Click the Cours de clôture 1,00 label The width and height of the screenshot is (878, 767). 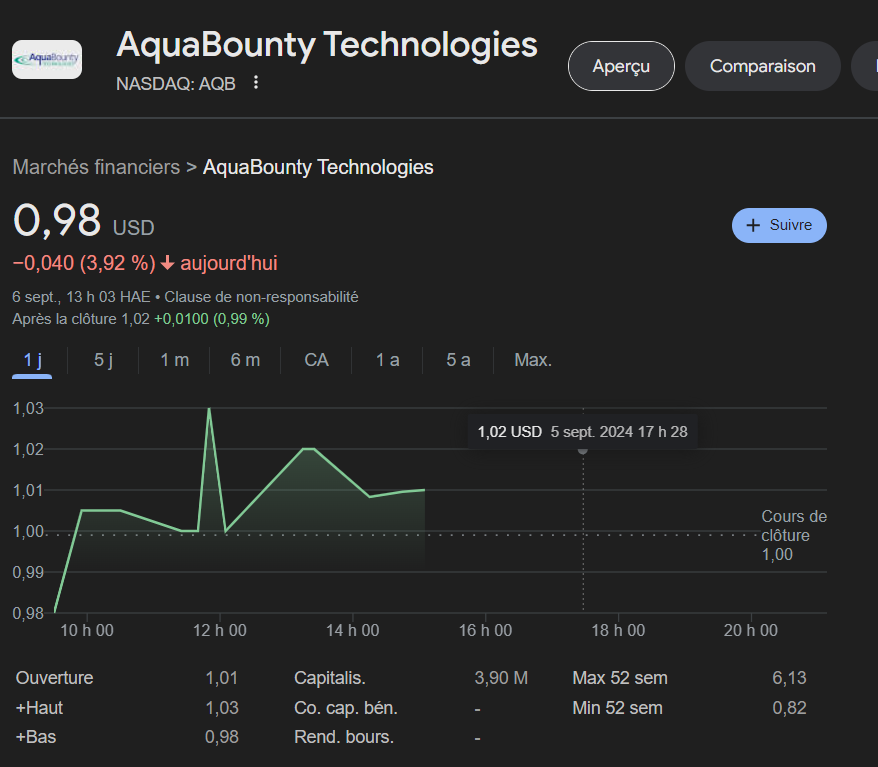coord(794,535)
